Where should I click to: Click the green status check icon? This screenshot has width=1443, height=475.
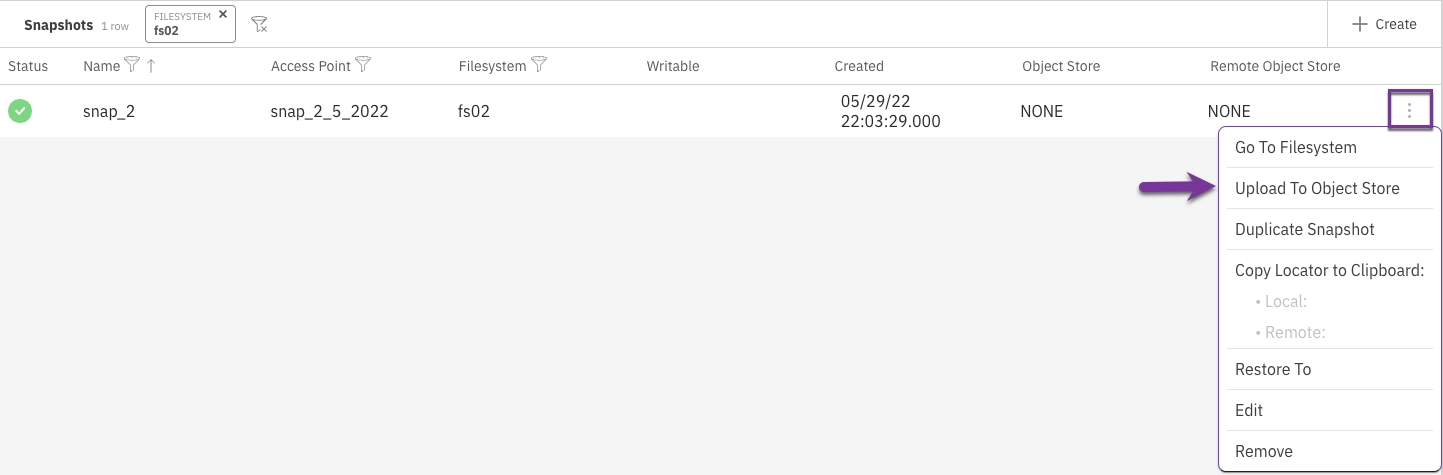point(20,111)
